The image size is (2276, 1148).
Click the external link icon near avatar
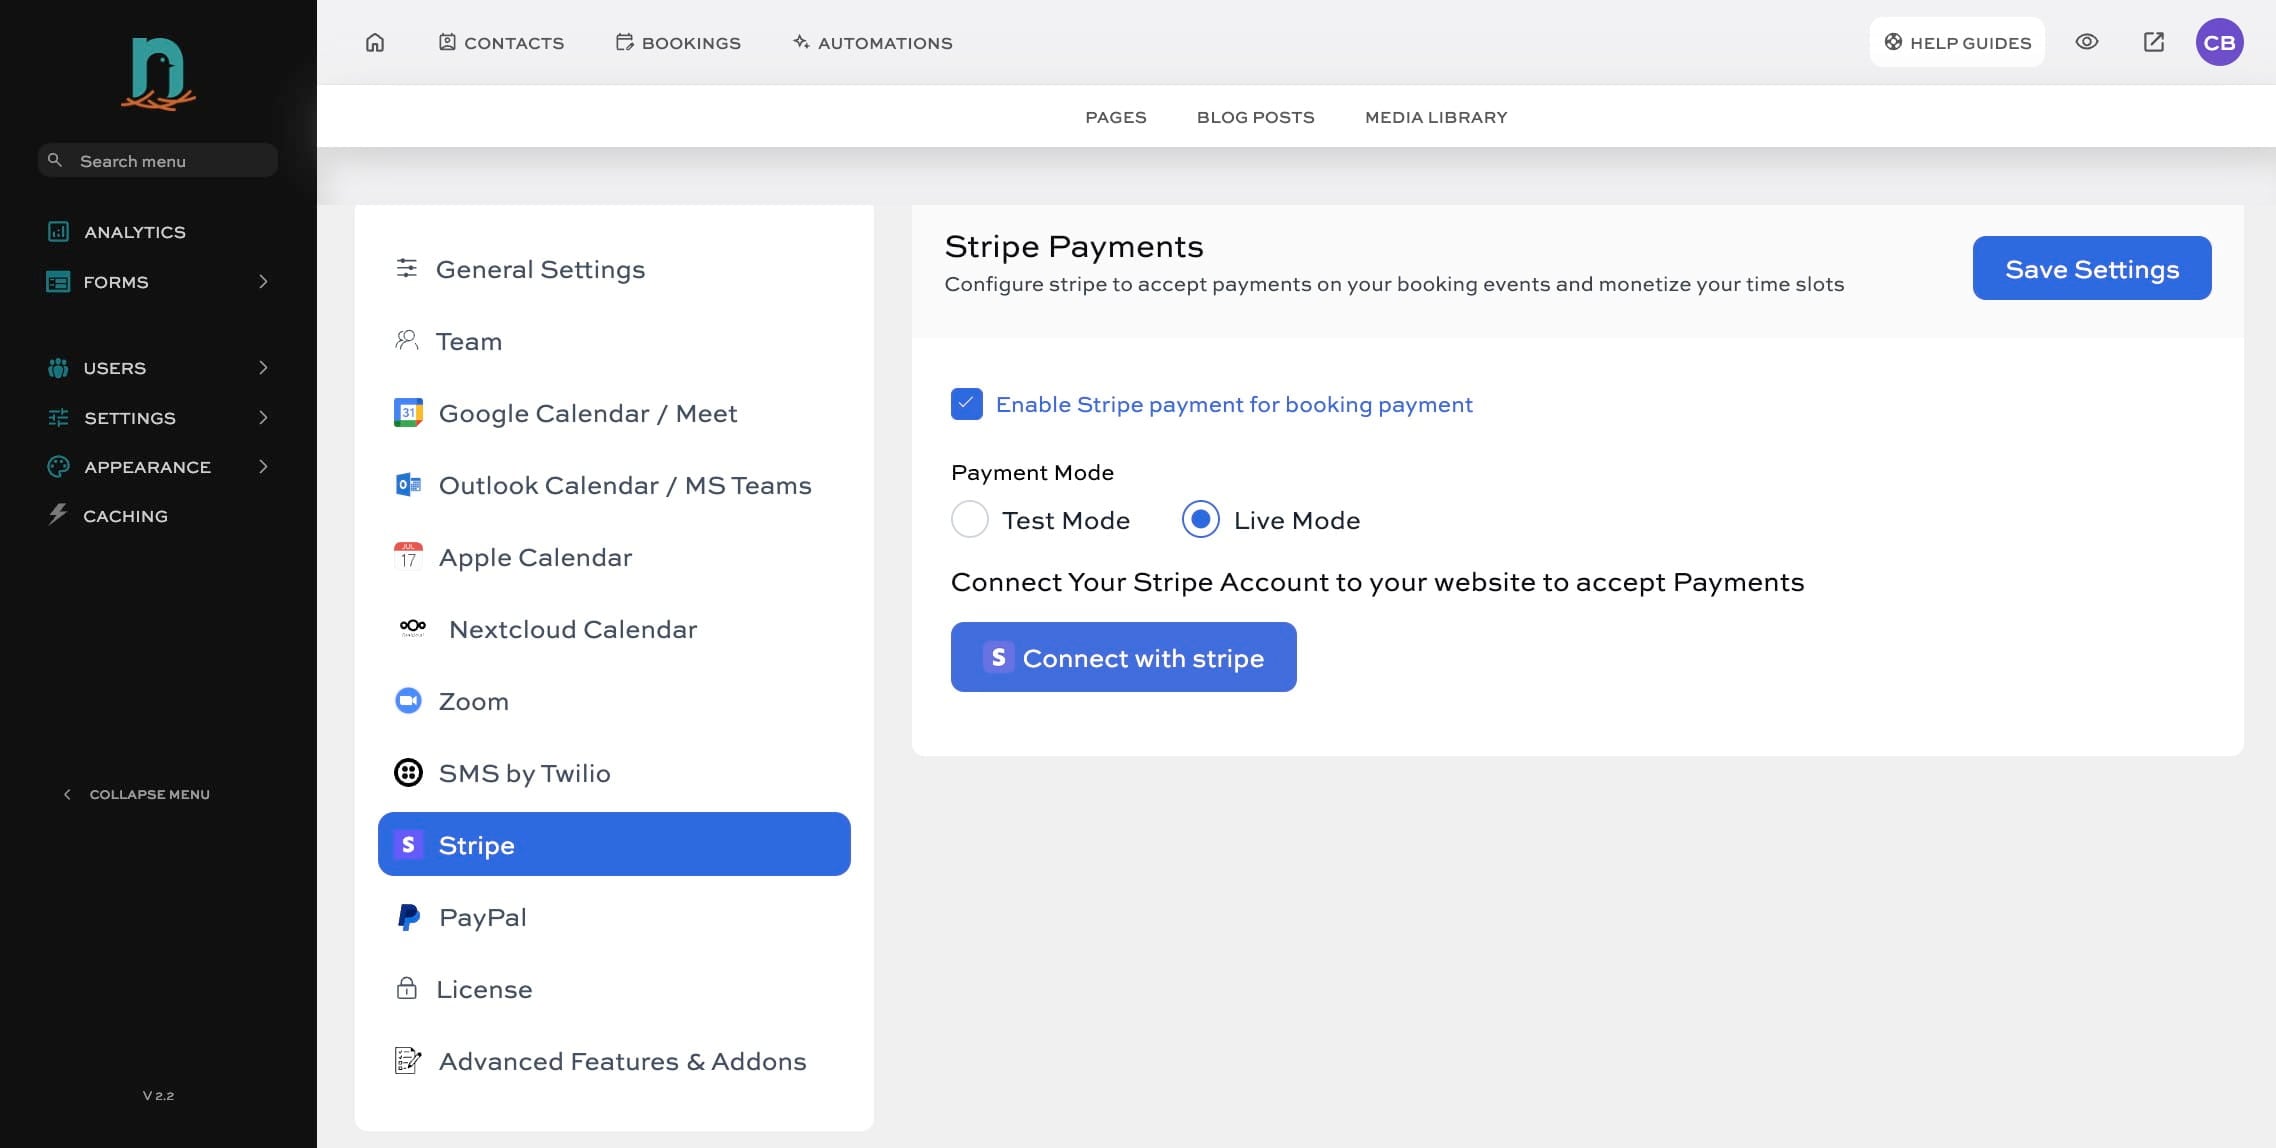pos(2153,42)
